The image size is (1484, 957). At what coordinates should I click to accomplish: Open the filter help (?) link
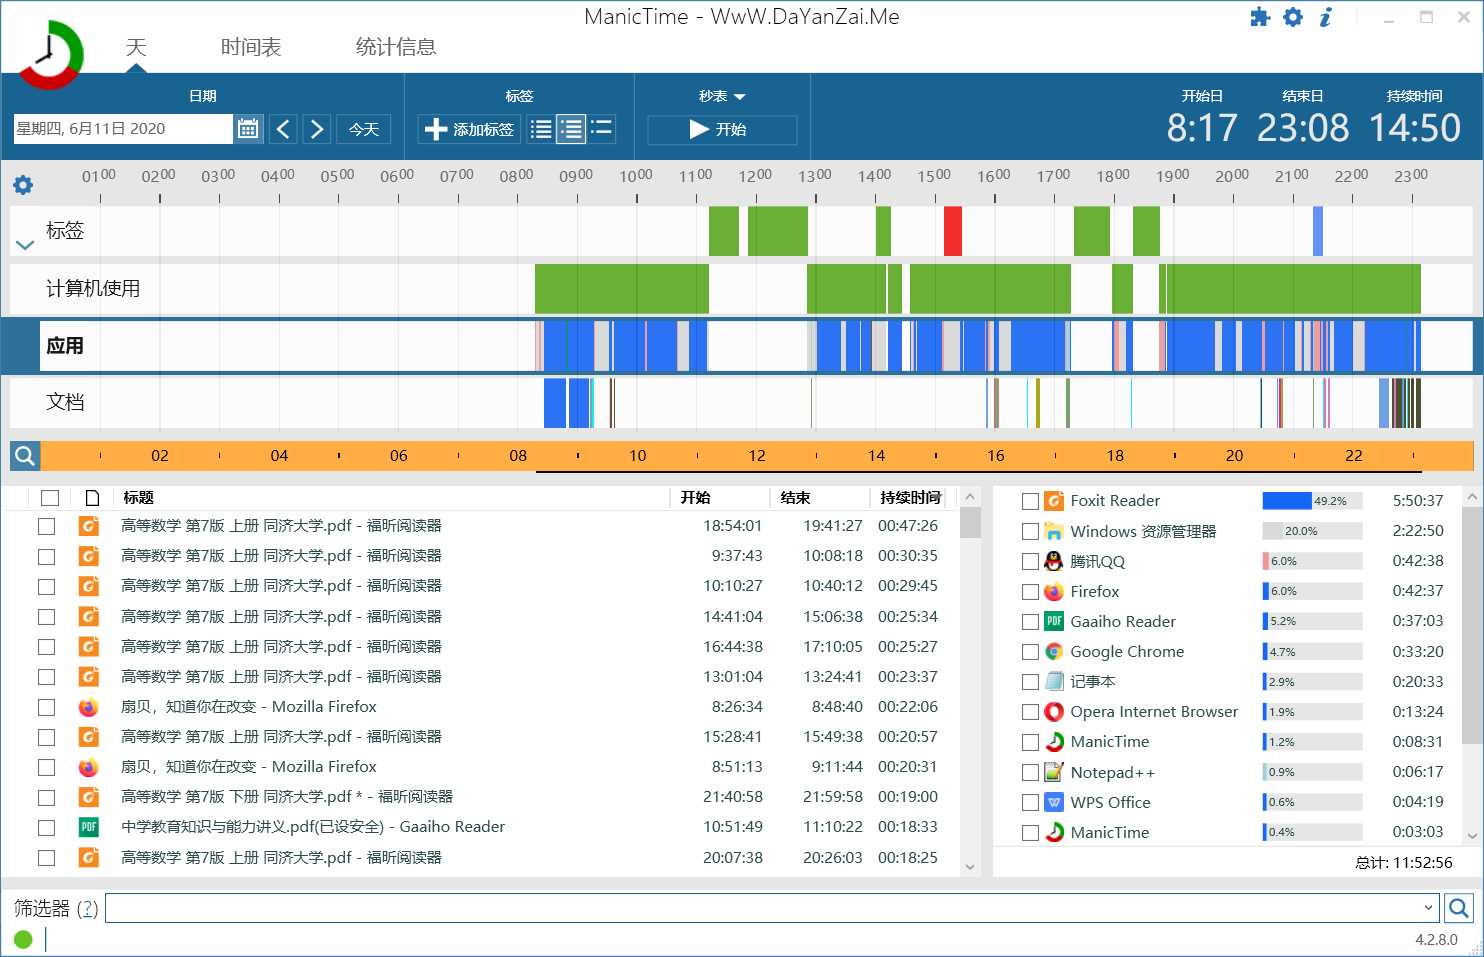(x=87, y=908)
